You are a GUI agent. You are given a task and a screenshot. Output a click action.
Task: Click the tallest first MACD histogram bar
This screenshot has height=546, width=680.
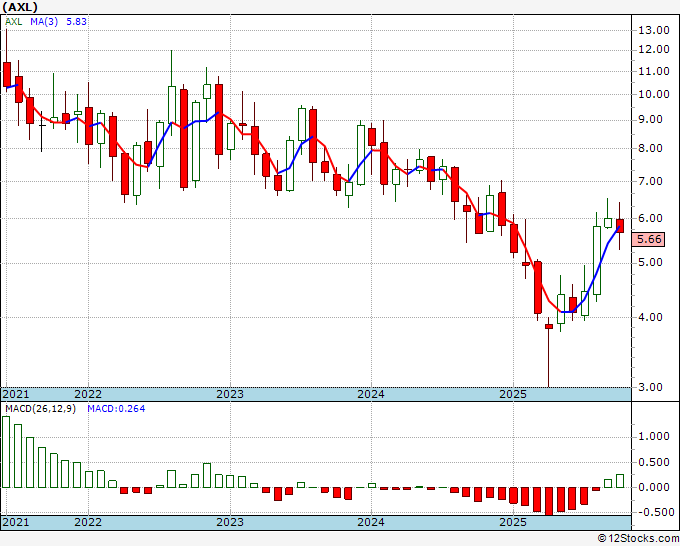tap(6, 452)
